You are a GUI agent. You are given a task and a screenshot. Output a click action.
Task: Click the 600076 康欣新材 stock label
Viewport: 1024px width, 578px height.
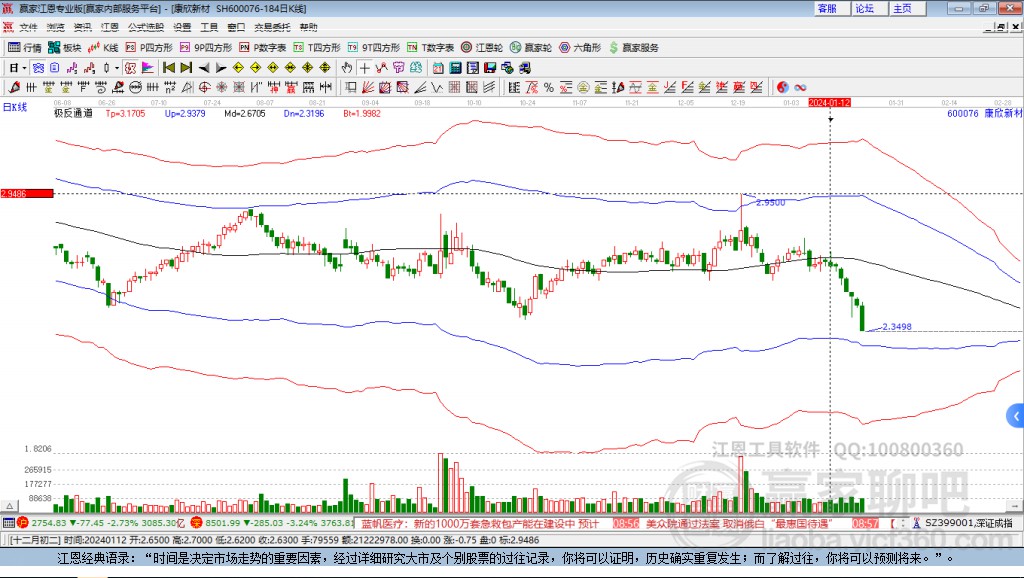pos(984,113)
